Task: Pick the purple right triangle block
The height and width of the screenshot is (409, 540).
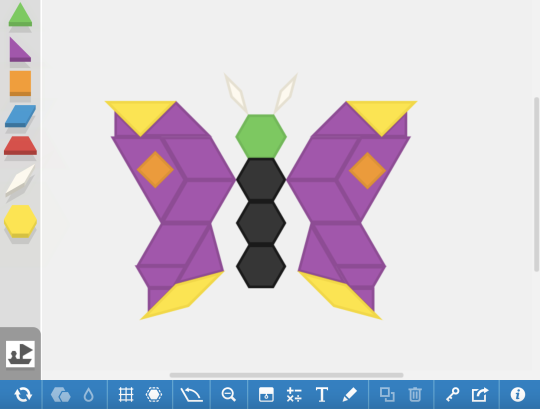Action: pos(20,50)
